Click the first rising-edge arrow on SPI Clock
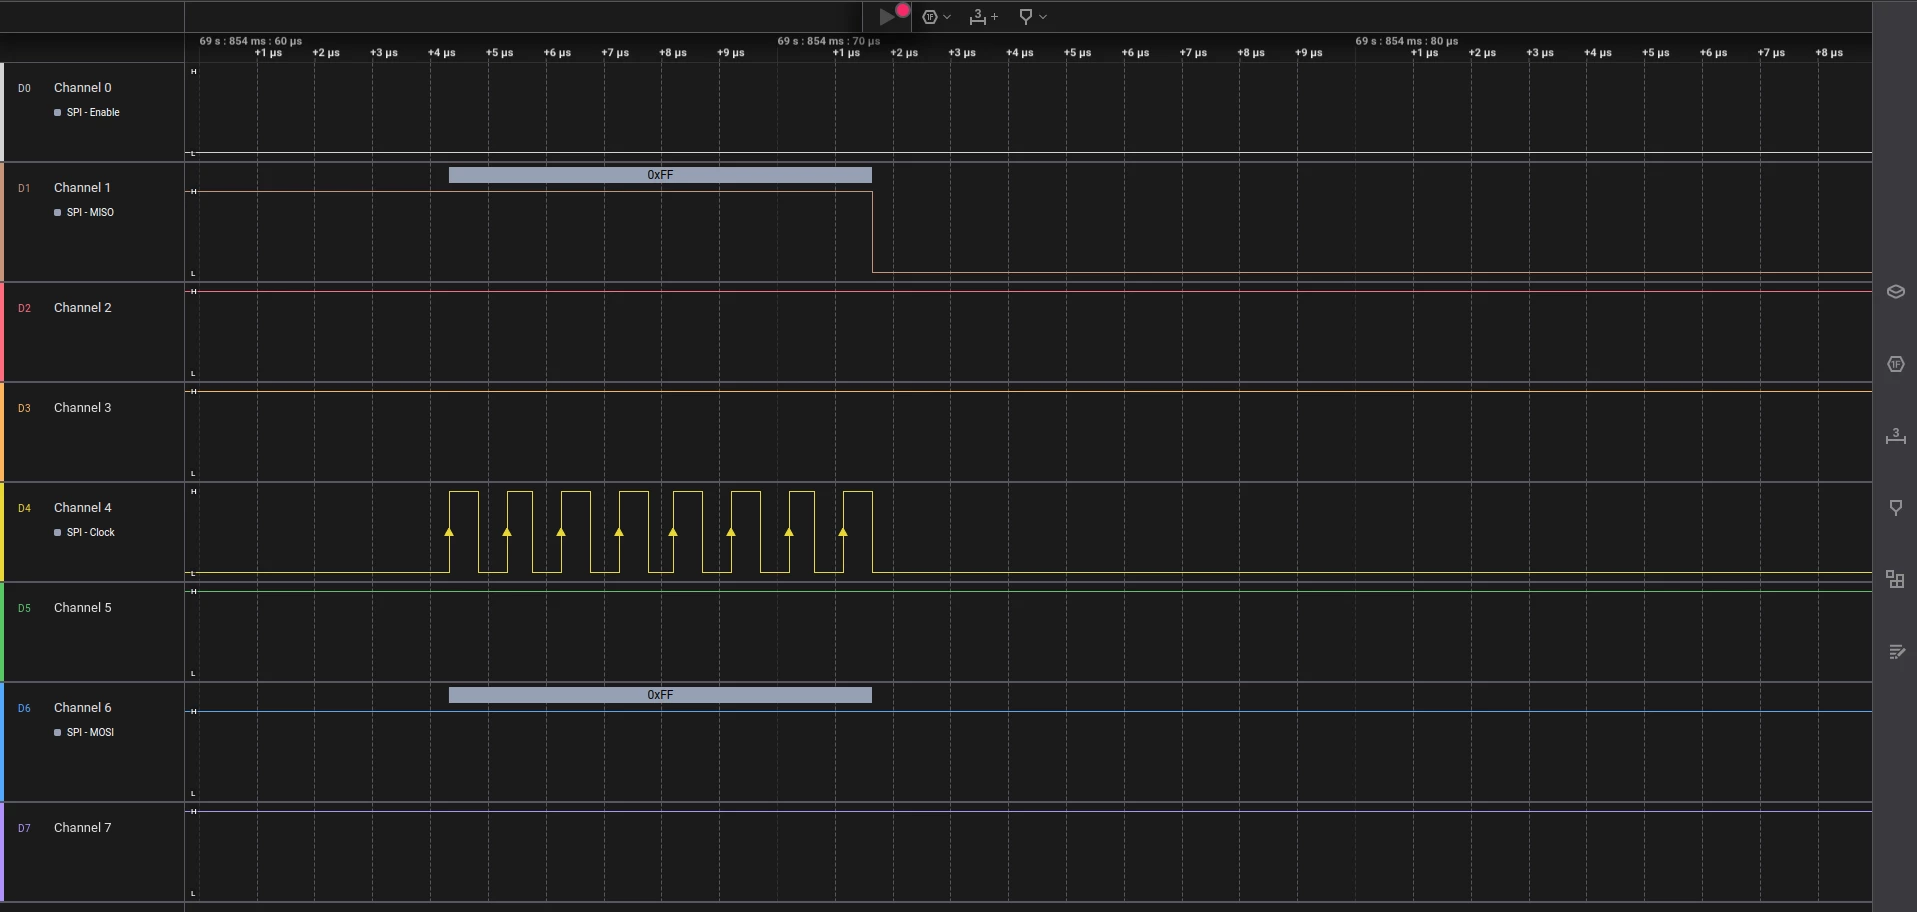This screenshot has width=1917, height=912. click(x=449, y=532)
